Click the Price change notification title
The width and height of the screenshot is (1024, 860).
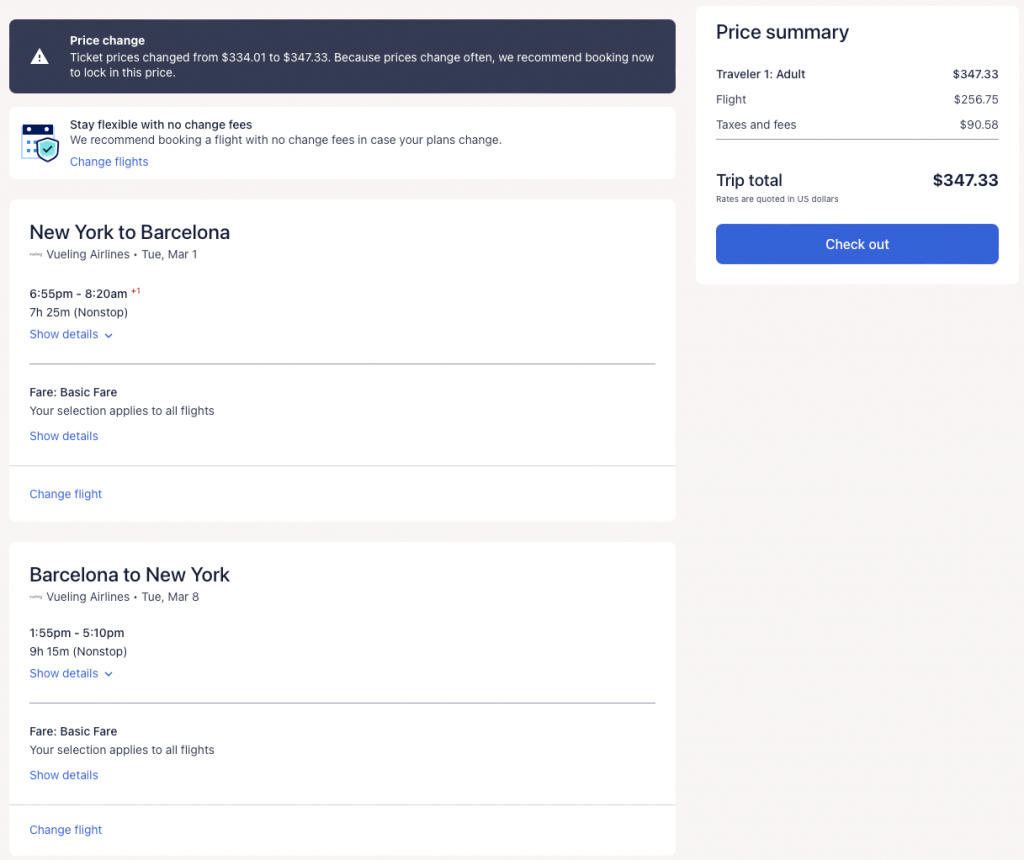pos(107,41)
